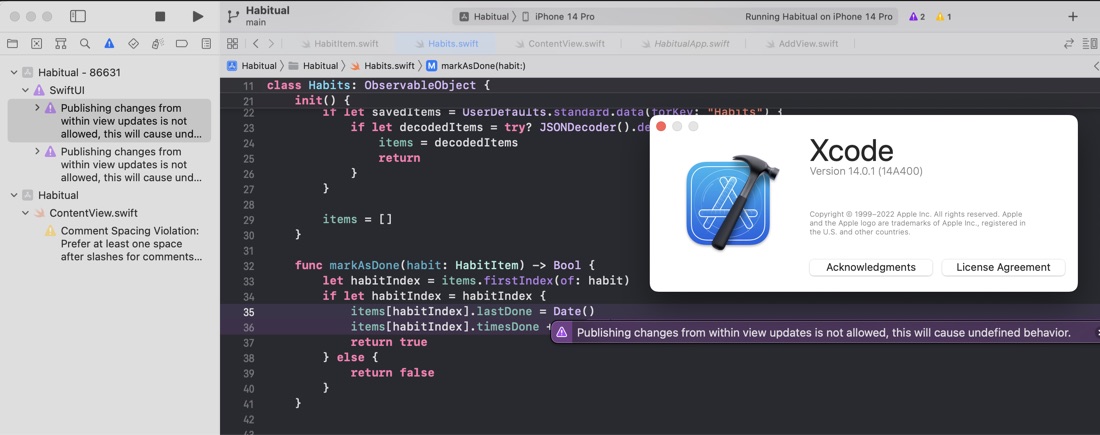Viewport: 1100px width, 435px height.
Task: Open the Project navigator folder icon
Action: click(x=12, y=44)
